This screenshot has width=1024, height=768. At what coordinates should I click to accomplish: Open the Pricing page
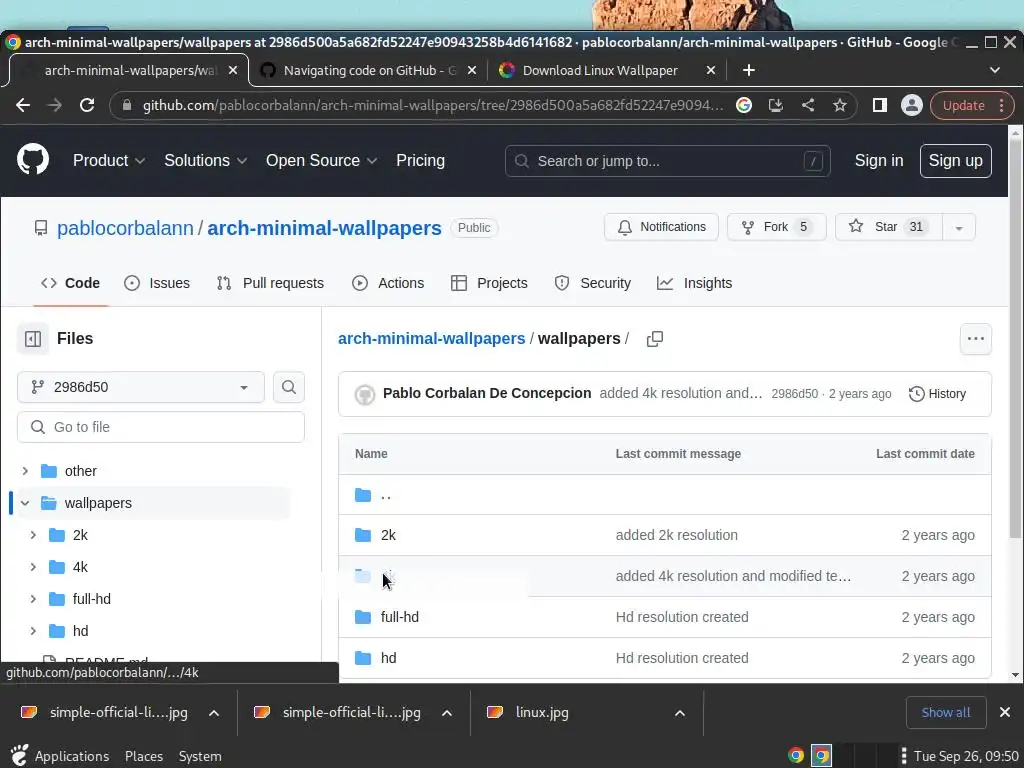pos(420,160)
